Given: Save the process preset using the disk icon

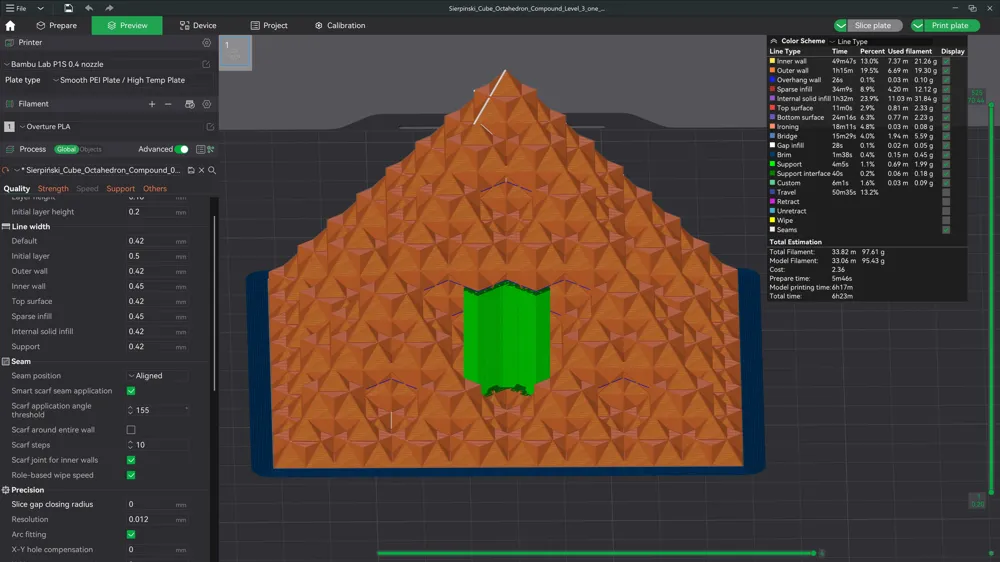Looking at the screenshot, I should (x=190, y=171).
